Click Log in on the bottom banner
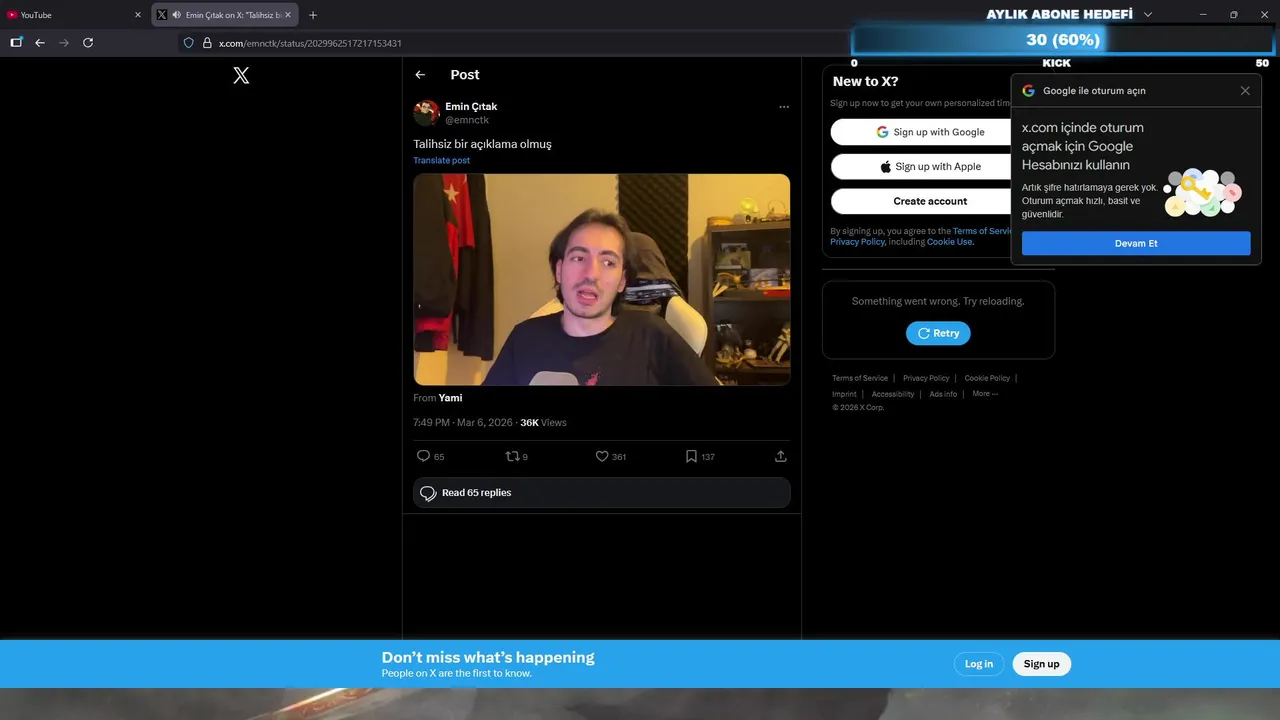Image resolution: width=1280 pixels, height=720 pixels. pos(979,664)
